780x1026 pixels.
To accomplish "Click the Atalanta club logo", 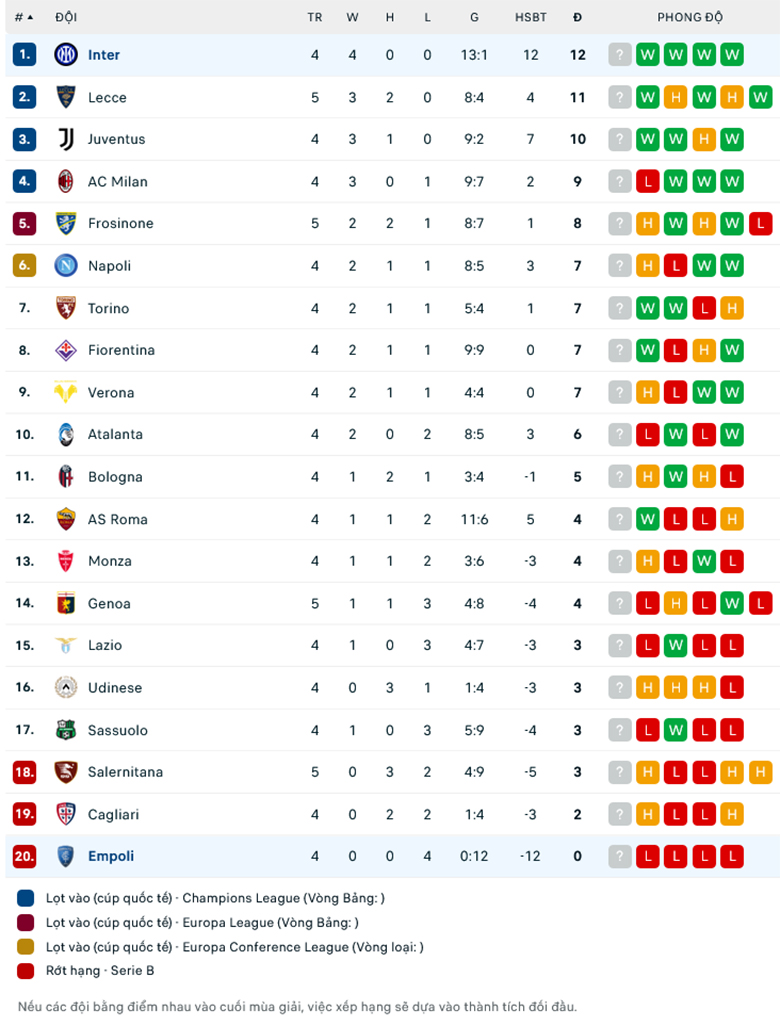I will 66,434.
